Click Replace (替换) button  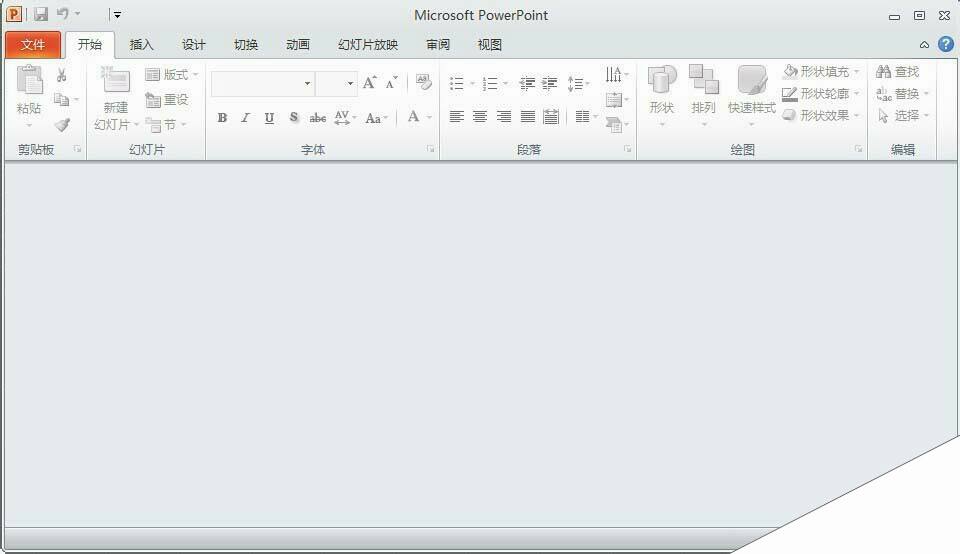(x=902, y=94)
